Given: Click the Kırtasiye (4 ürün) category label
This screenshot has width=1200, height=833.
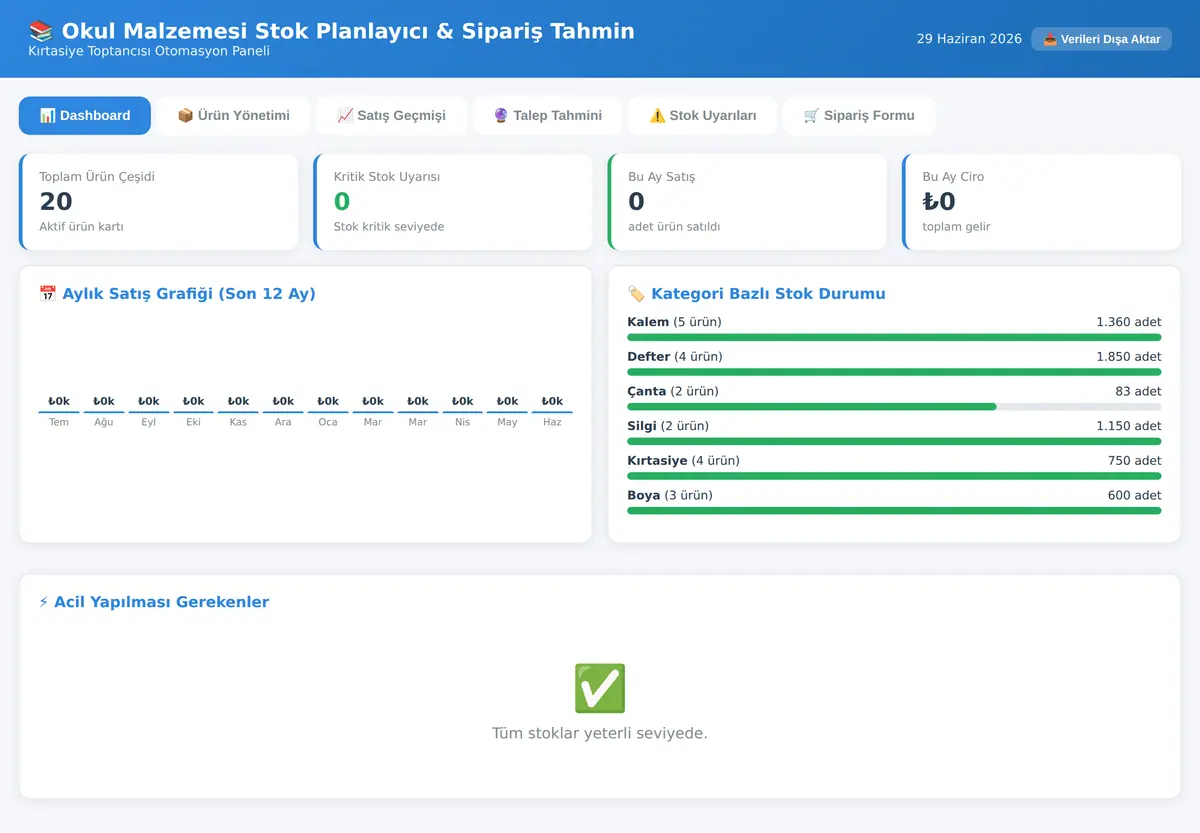Looking at the screenshot, I should tap(684, 461).
